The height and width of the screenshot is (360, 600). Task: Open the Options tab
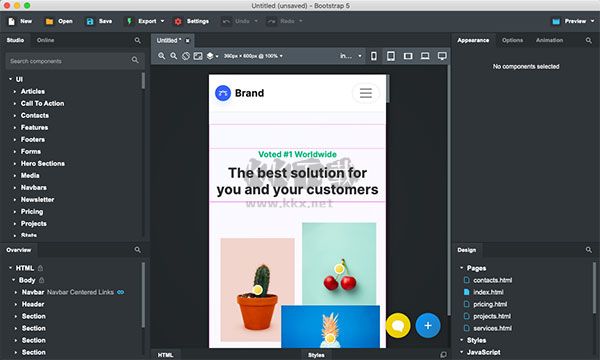pos(512,40)
